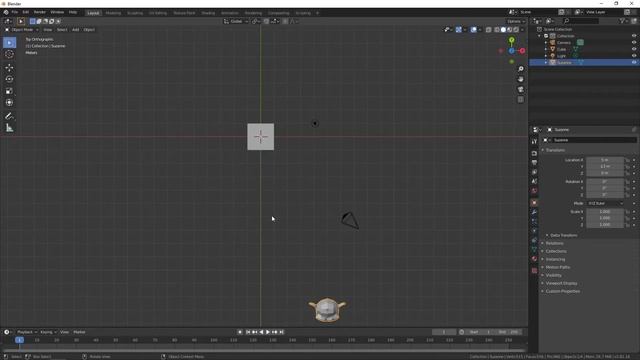Open the Render properties tab
Screen dimensions: 640x360
534,153
